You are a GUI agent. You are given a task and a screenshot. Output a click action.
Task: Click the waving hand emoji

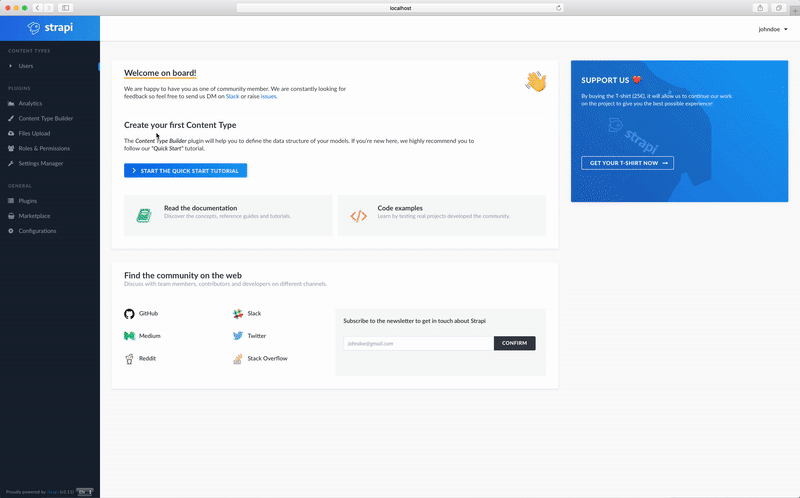536,82
